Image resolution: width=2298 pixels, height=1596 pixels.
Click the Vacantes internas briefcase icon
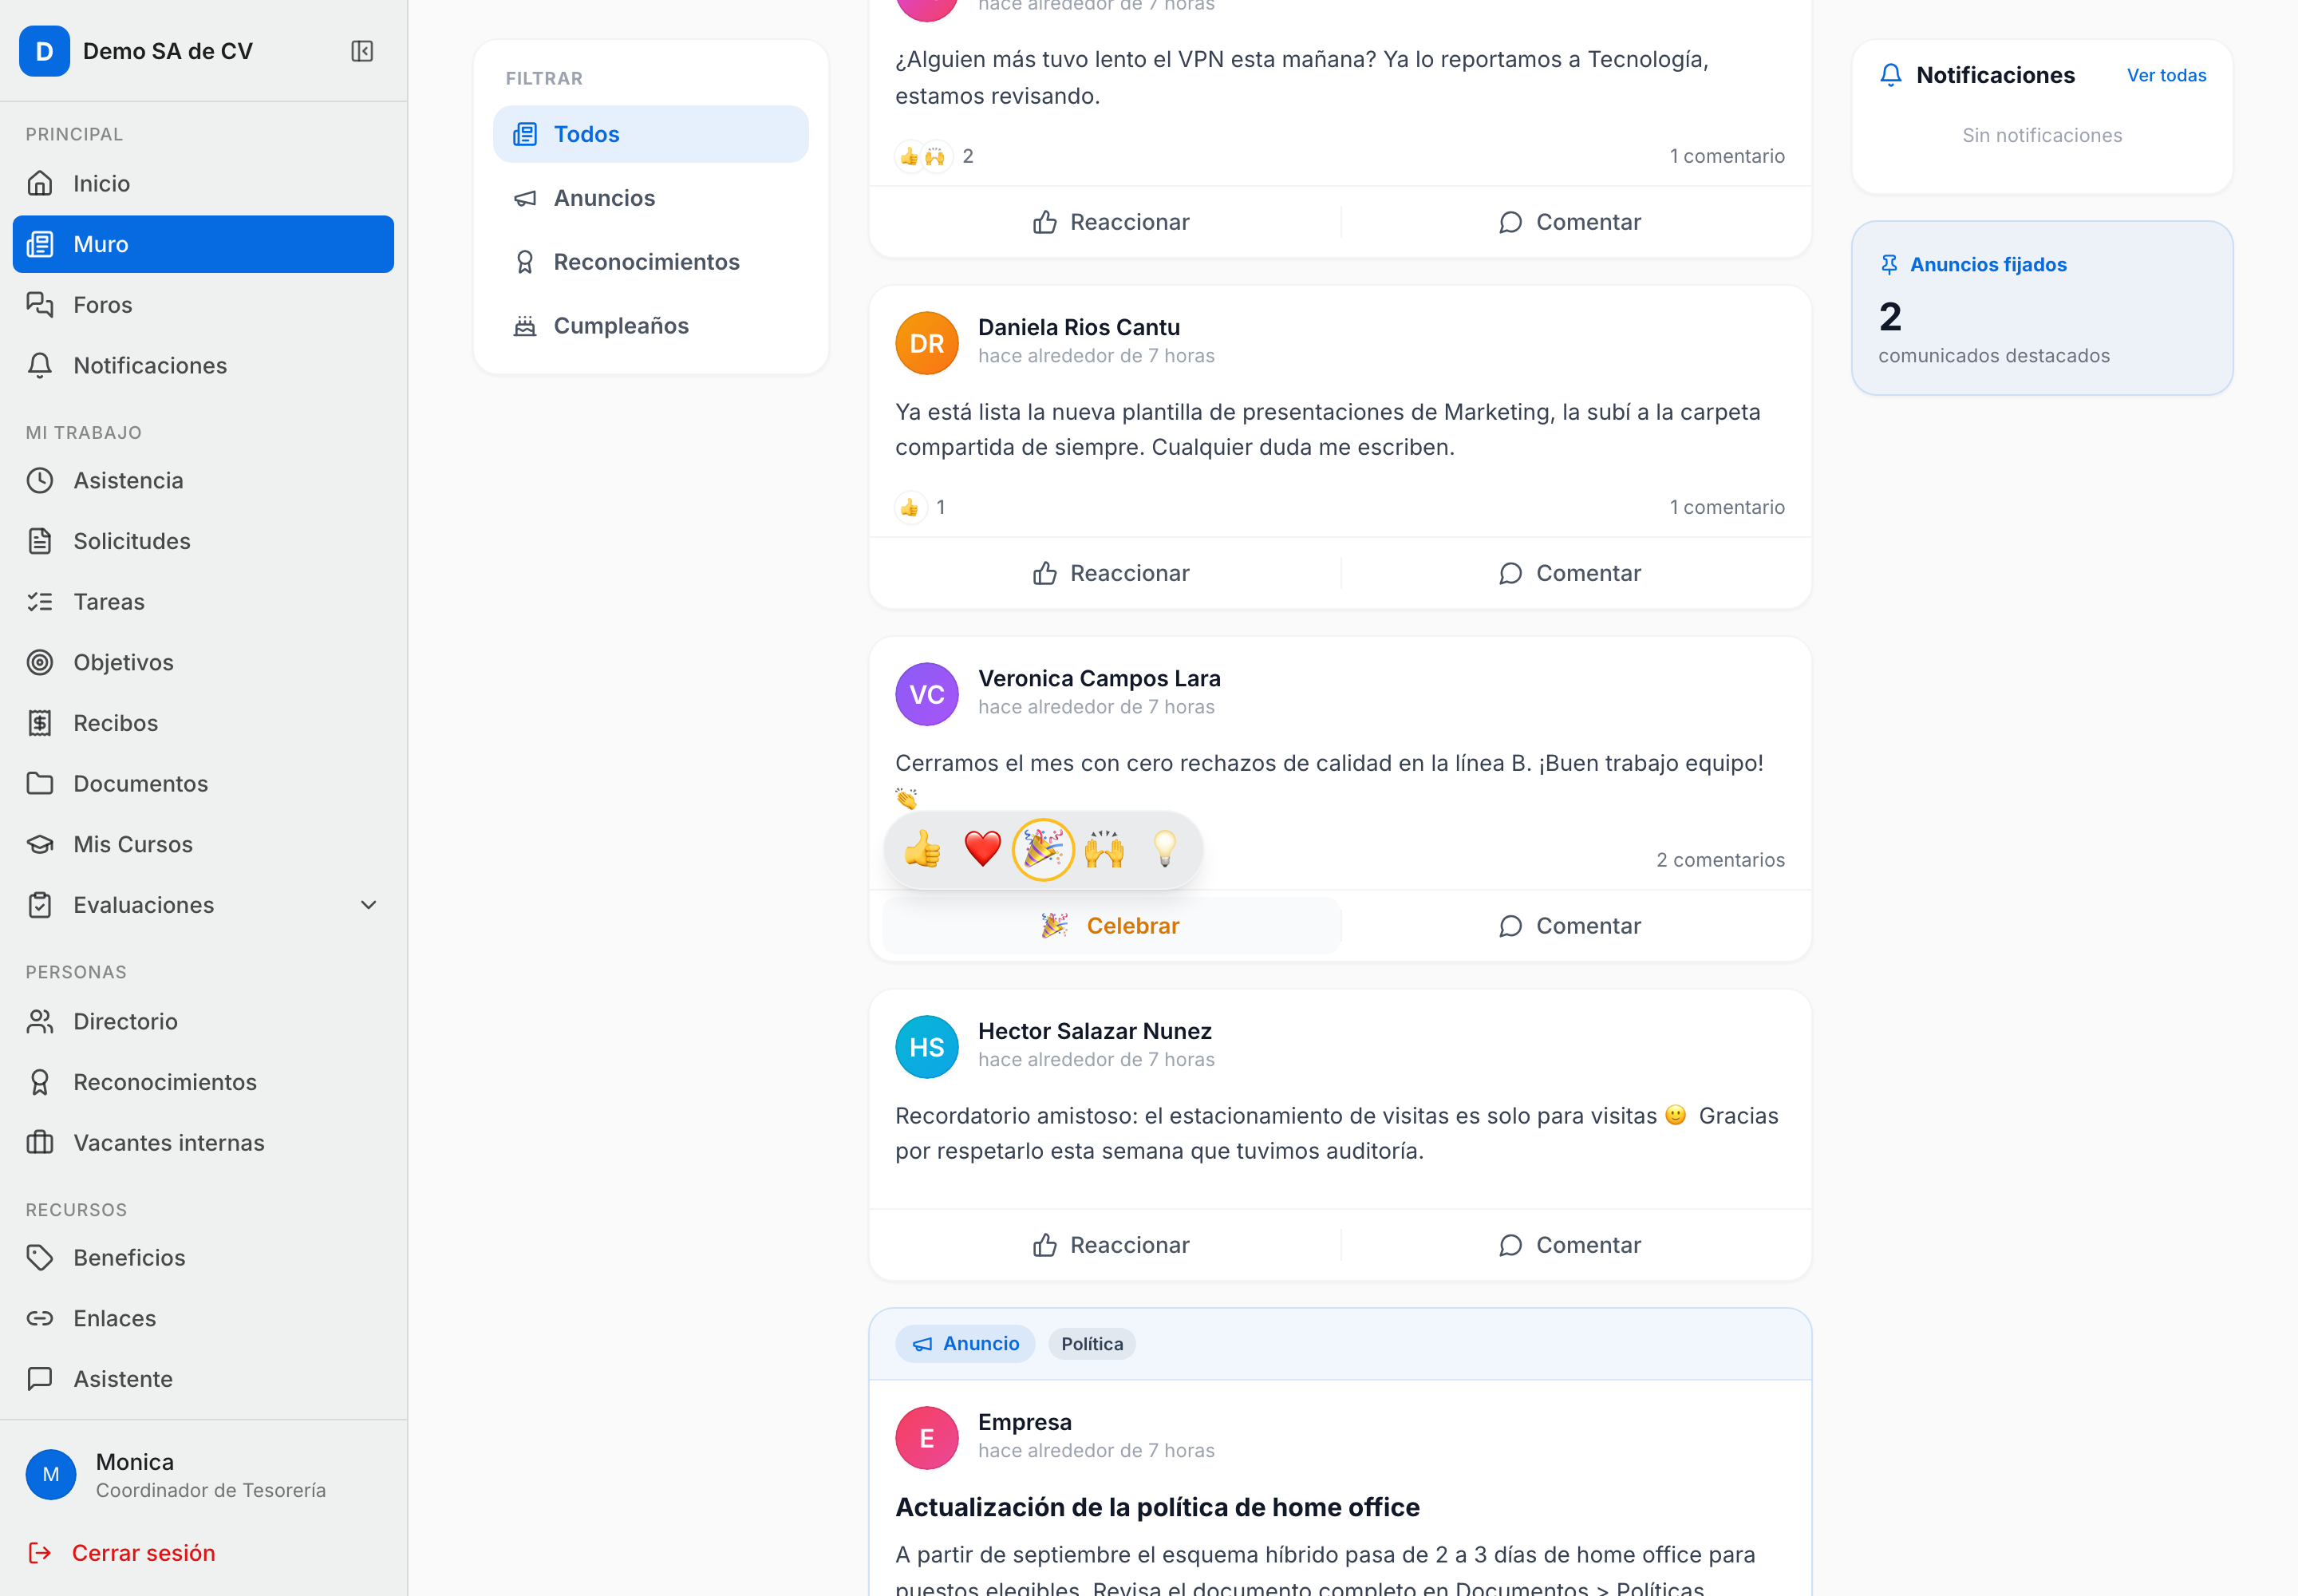[40, 1142]
